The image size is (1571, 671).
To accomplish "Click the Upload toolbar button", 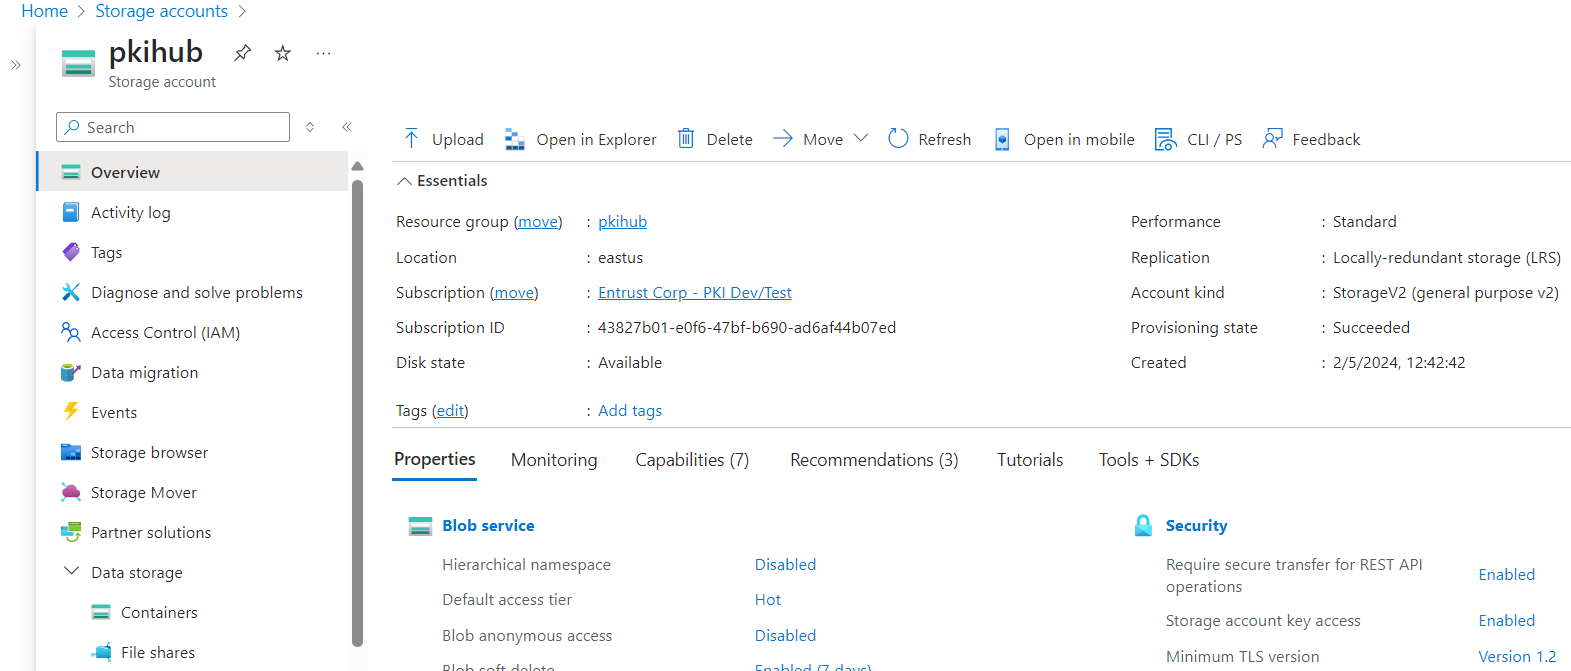I will (443, 139).
